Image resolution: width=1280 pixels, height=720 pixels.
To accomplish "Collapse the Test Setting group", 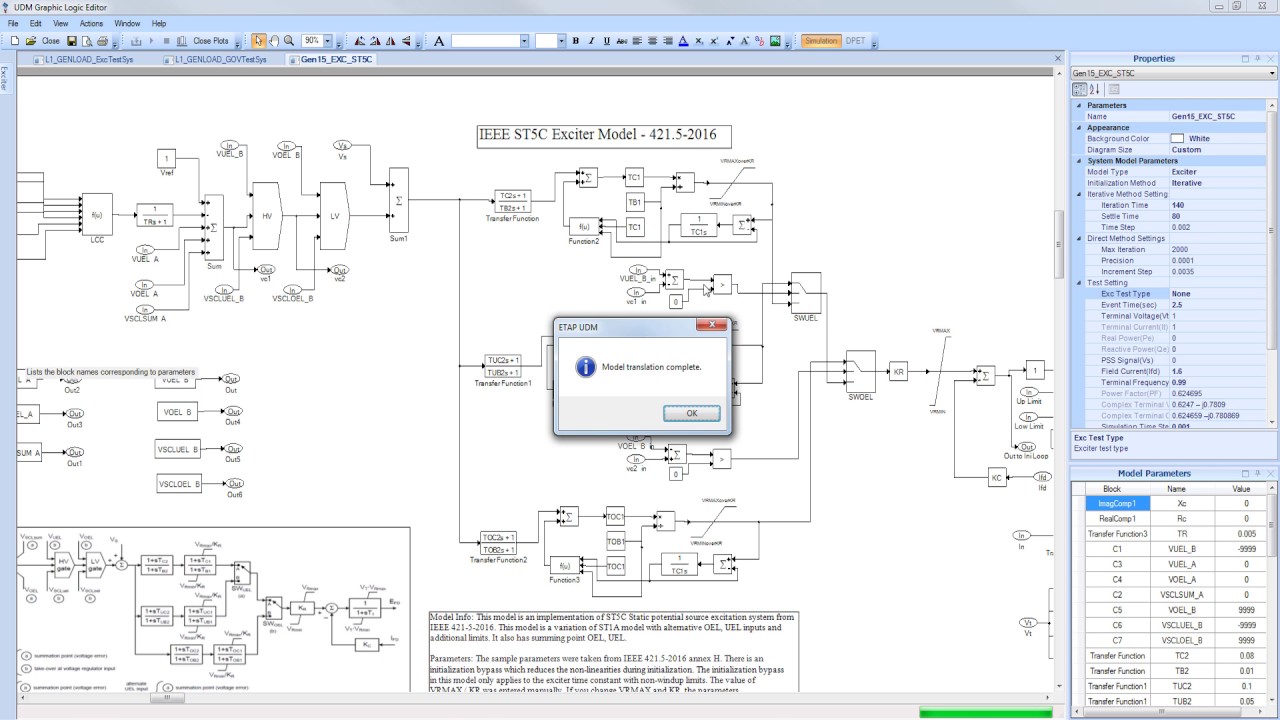I will (x=1079, y=282).
